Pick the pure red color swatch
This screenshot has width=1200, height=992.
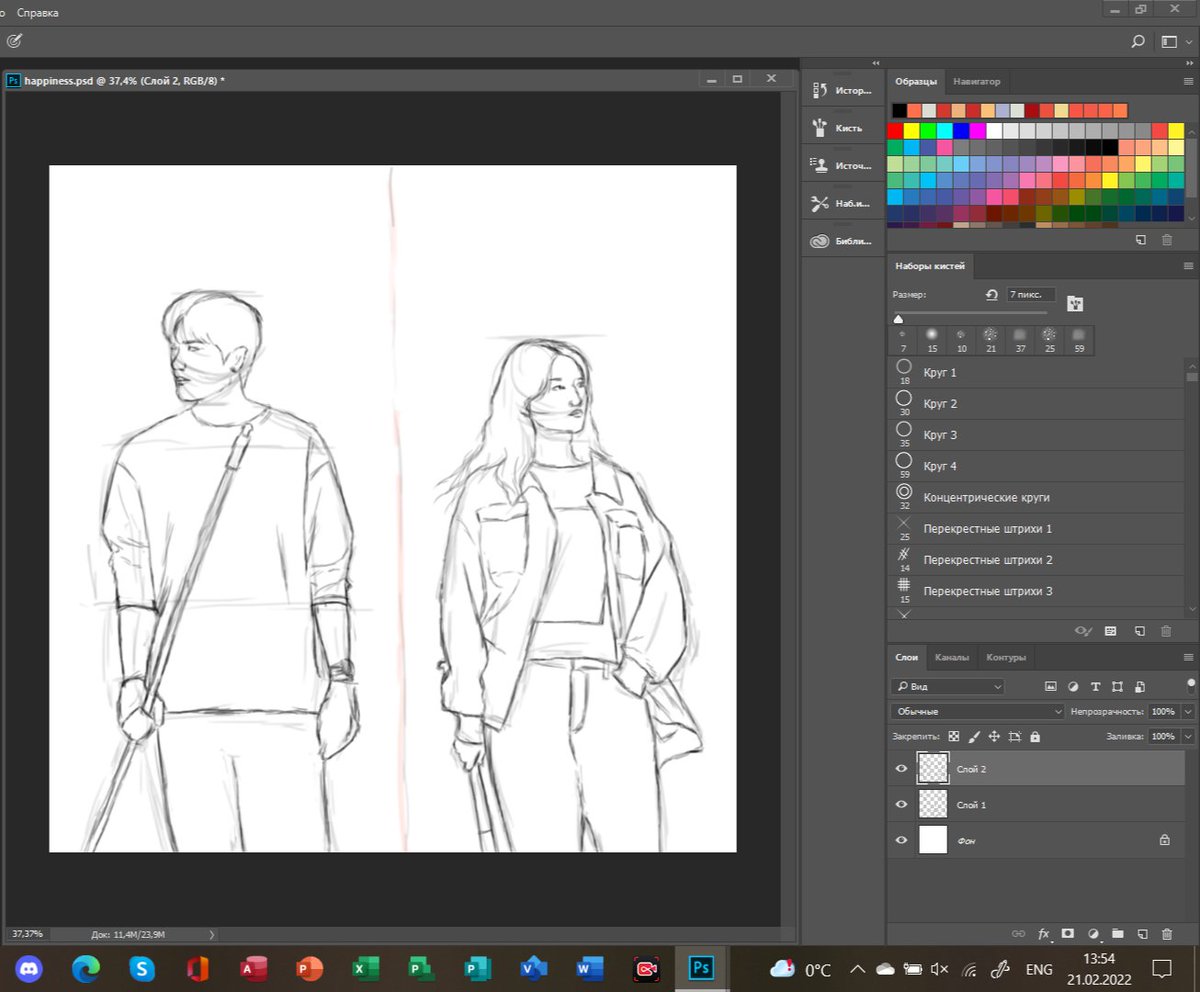[x=895, y=131]
